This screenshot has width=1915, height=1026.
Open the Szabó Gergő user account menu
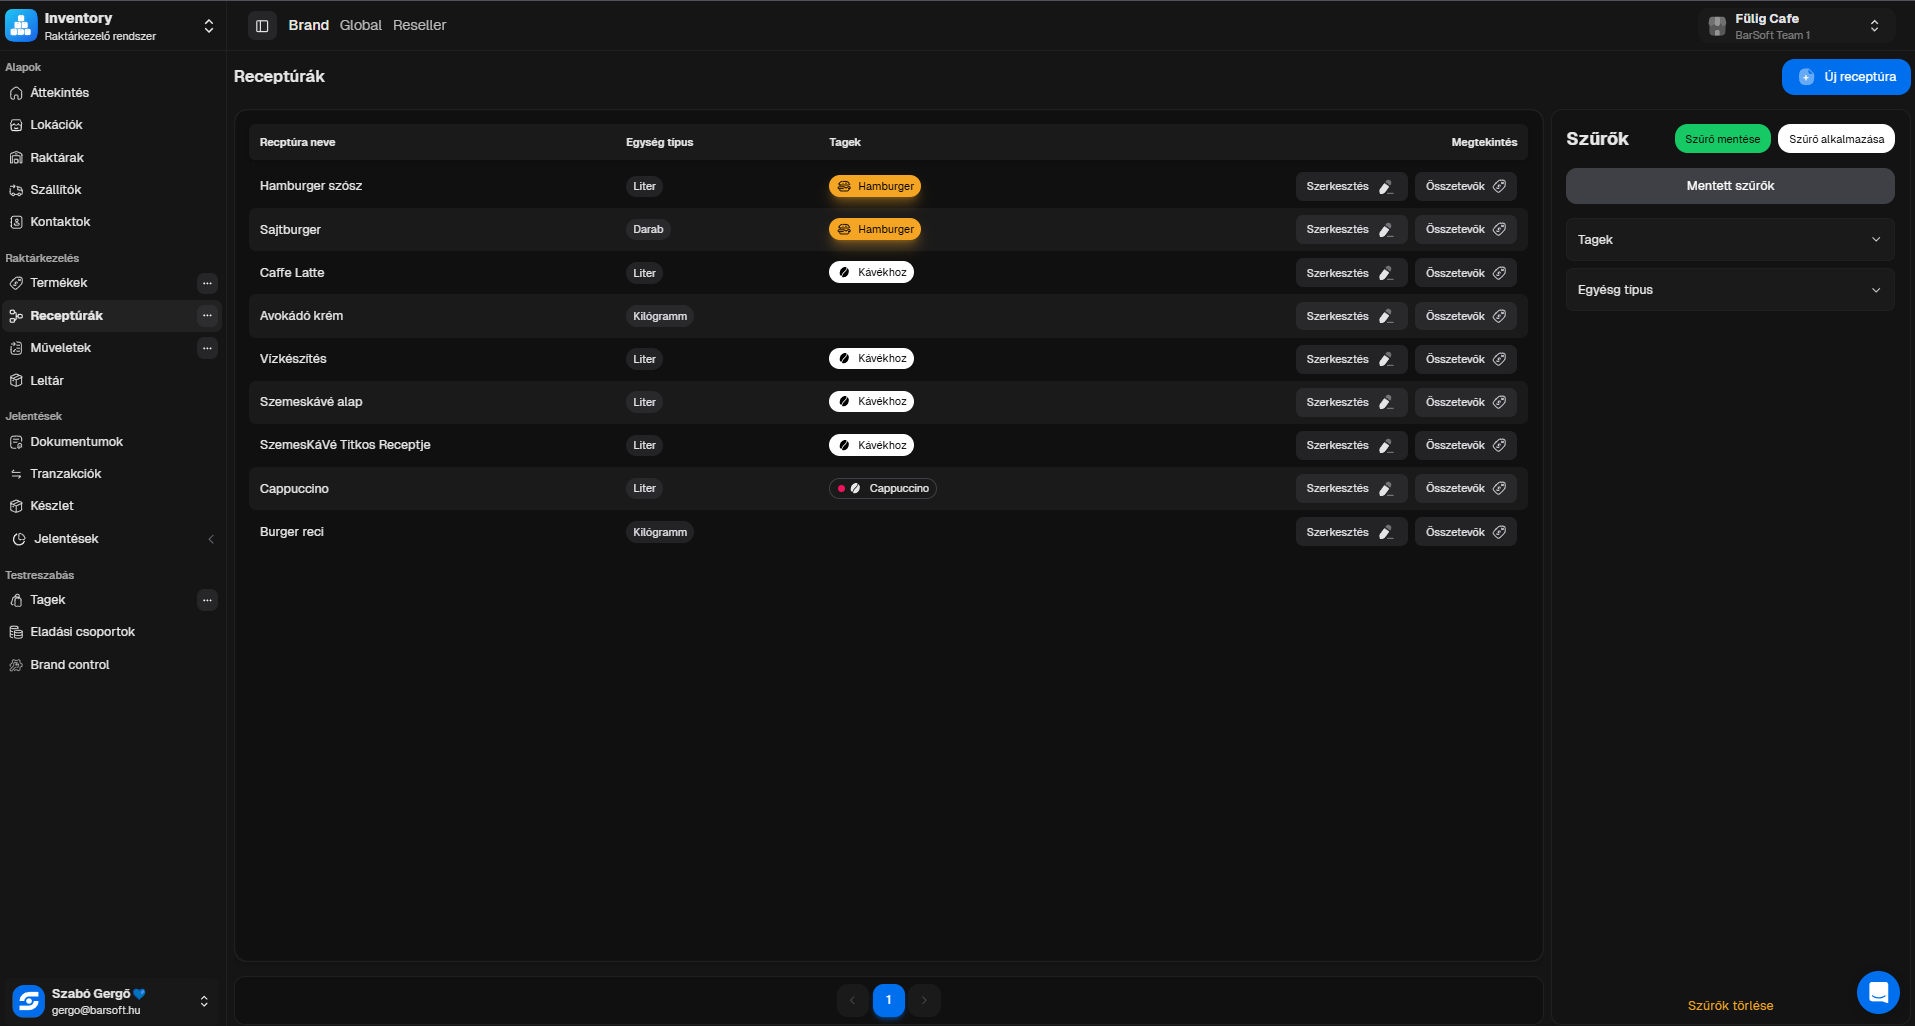(110, 1001)
